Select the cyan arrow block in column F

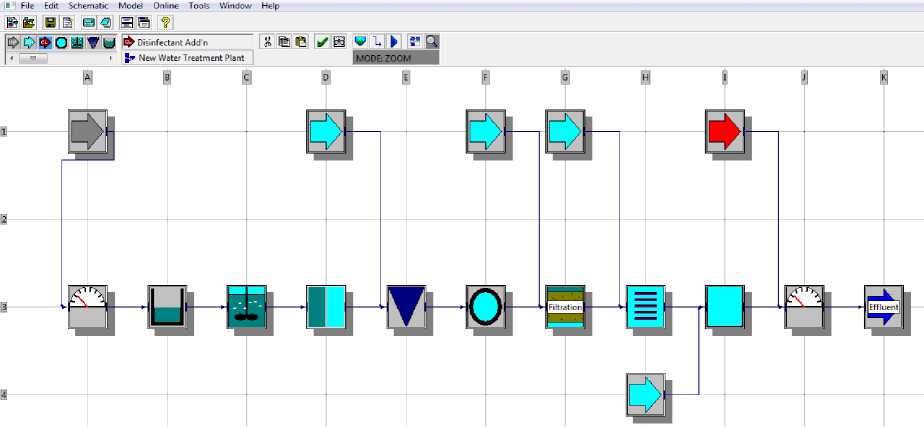point(486,131)
